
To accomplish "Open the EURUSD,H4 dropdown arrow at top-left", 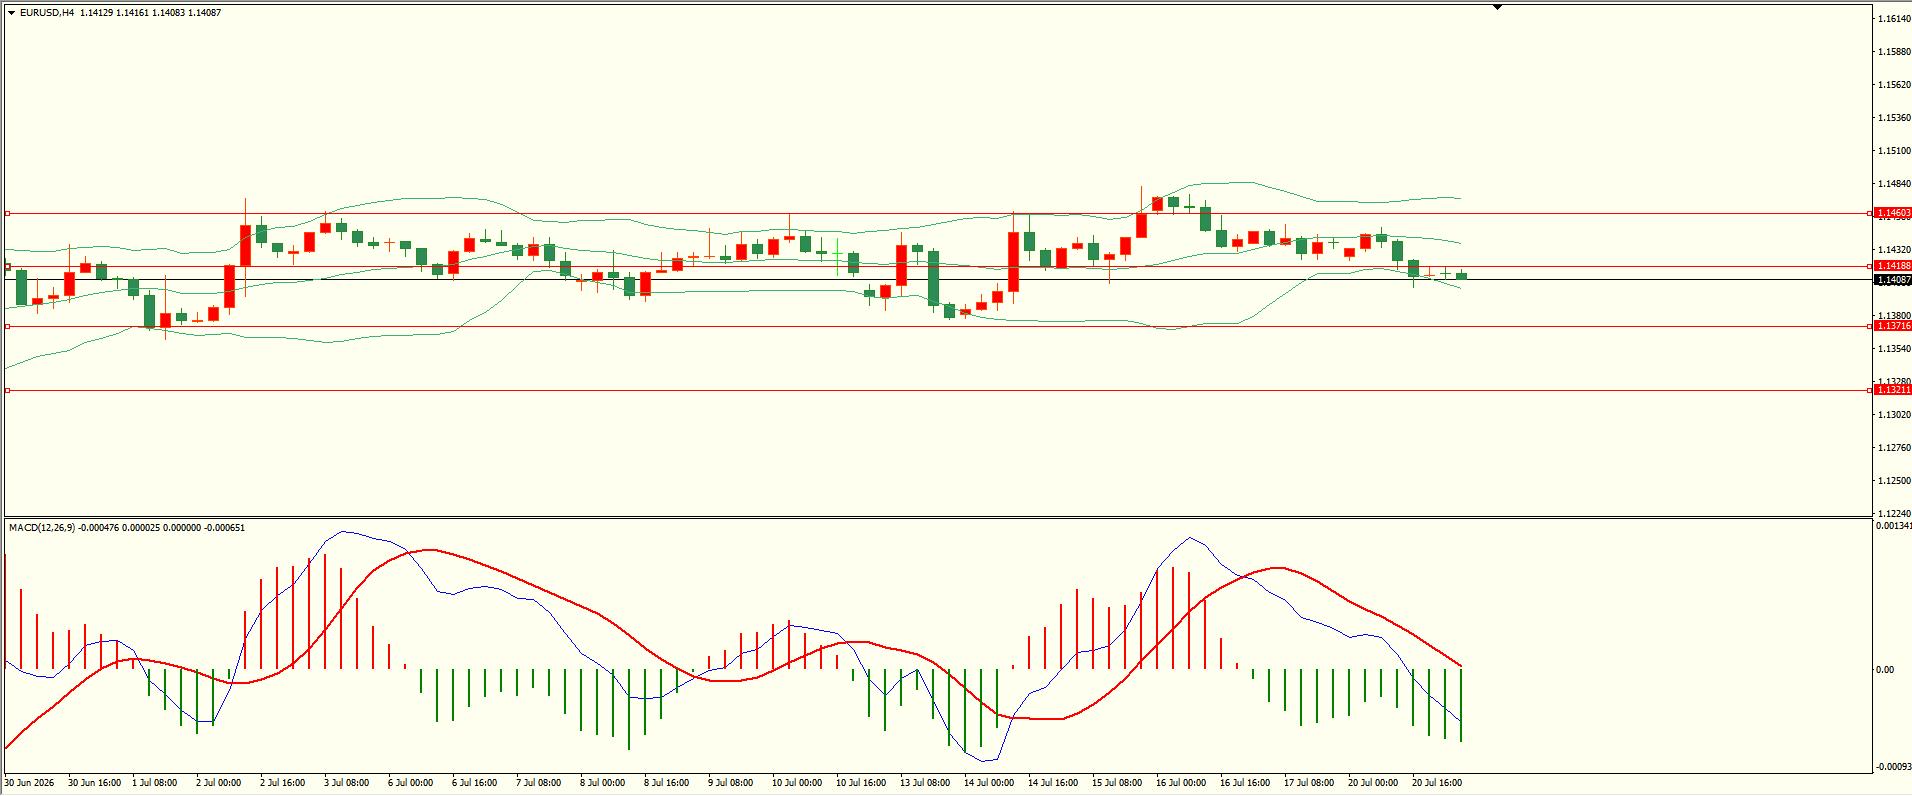I will [x=11, y=13].
